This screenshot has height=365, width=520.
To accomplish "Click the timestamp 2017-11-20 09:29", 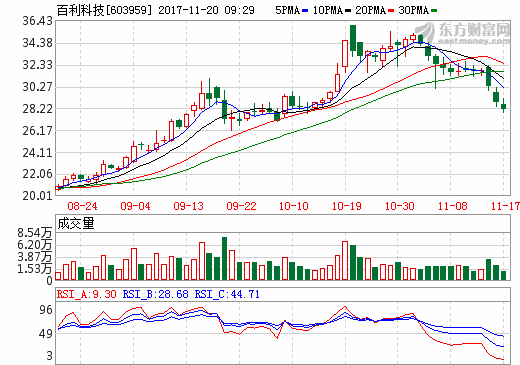I will click(206, 10).
